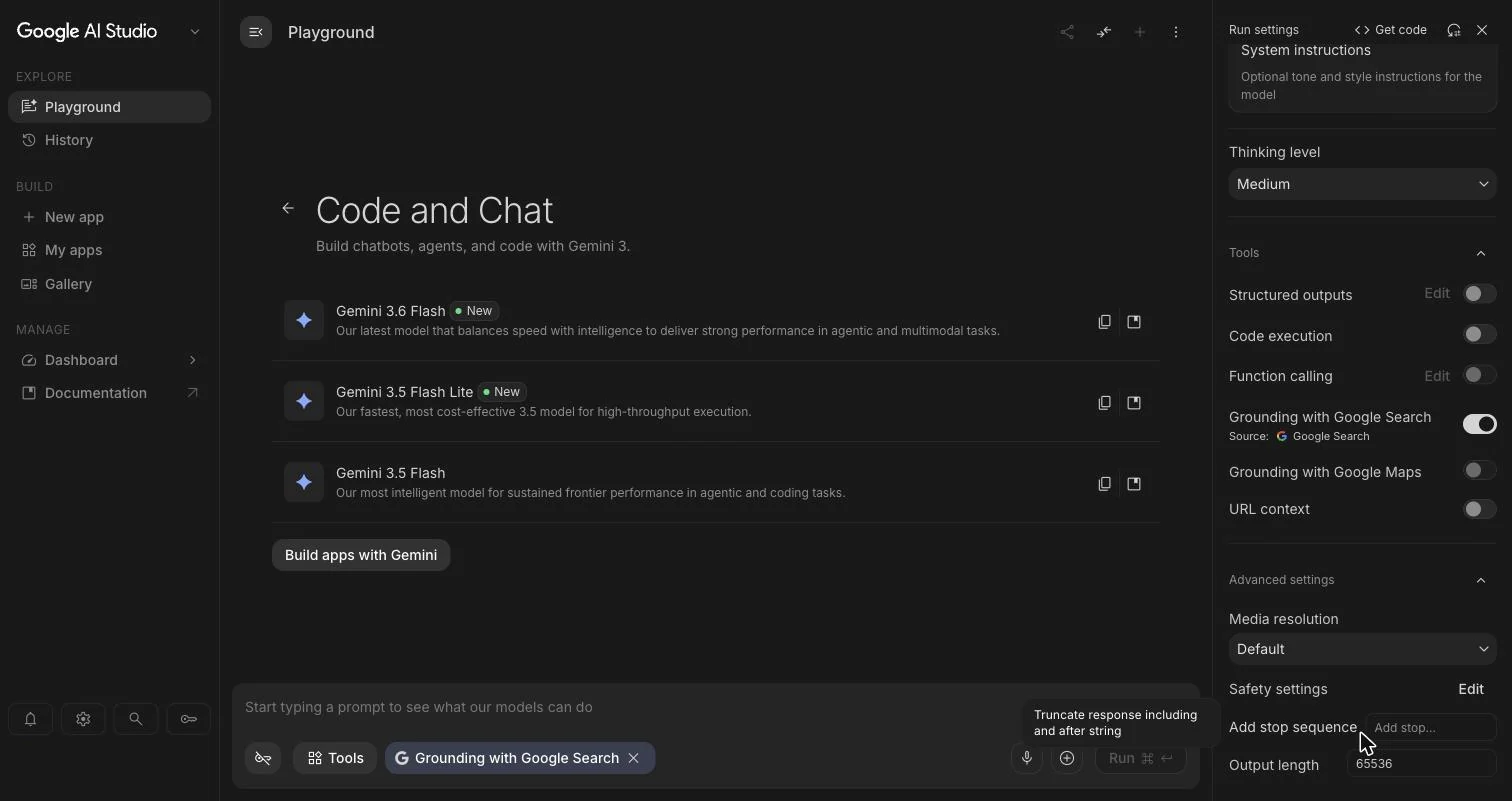Click the Output length value field
The width and height of the screenshot is (1512, 801).
tap(1421, 763)
